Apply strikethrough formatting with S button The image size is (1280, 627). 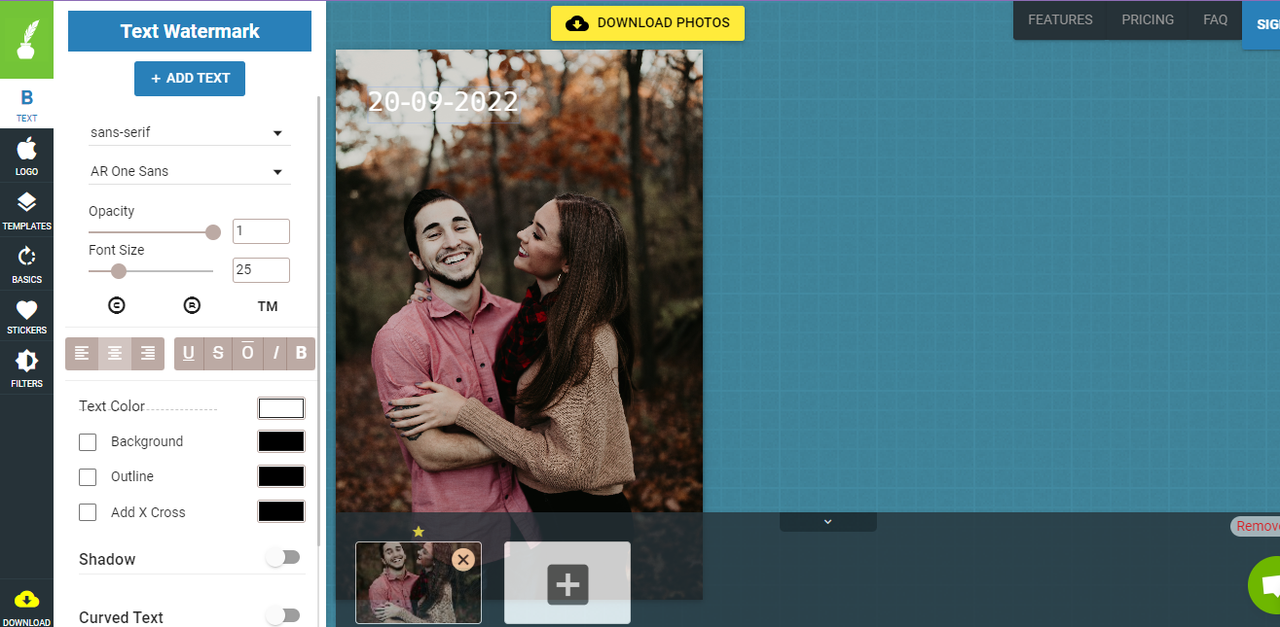pos(218,353)
